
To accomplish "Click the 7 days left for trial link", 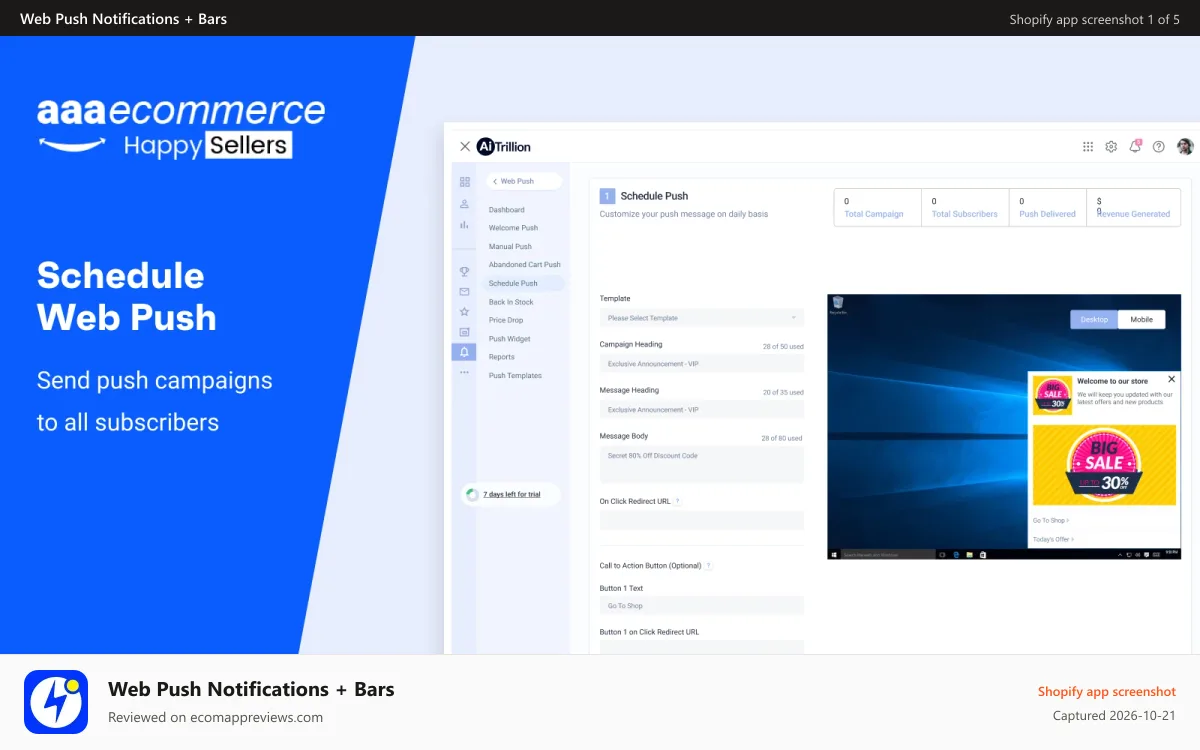I will coord(512,495).
